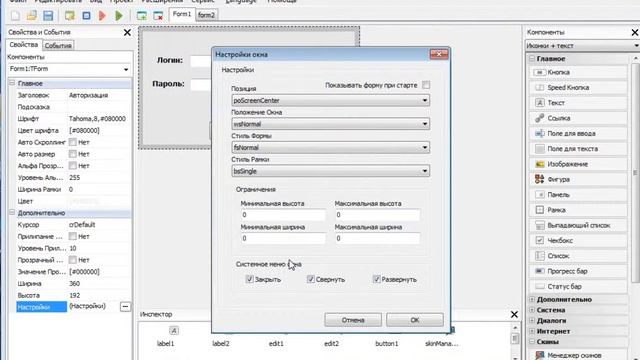Open the Положение Окна wsNormal dropdown

click(x=331, y=124)
